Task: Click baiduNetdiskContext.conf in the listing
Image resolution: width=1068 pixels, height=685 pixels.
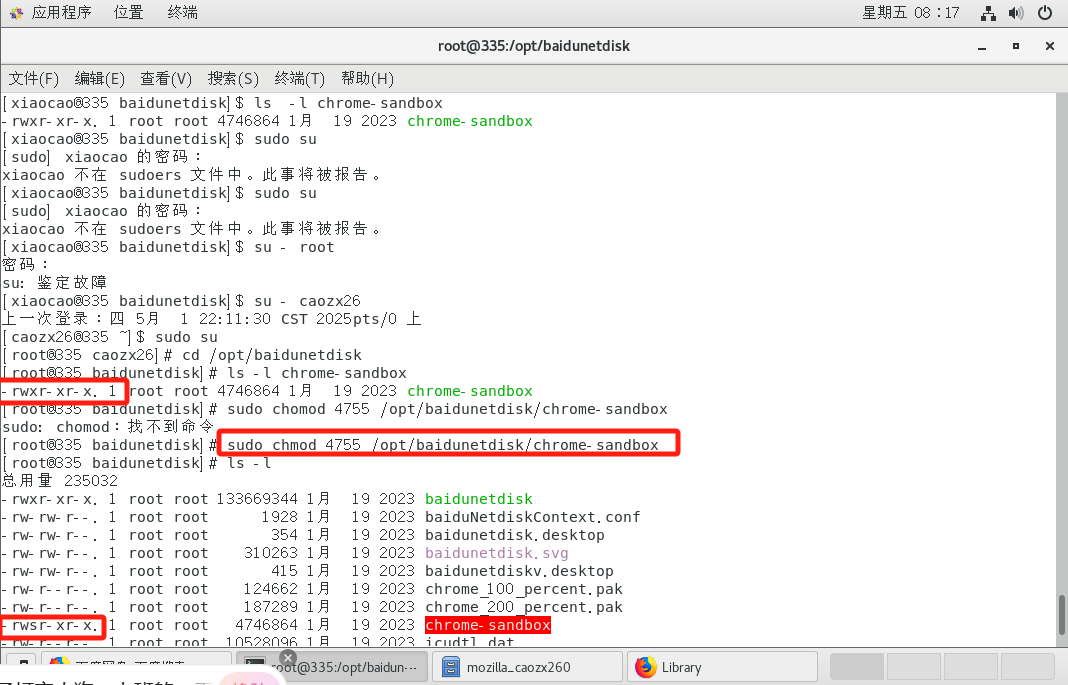Action: [x=533, y=517]
